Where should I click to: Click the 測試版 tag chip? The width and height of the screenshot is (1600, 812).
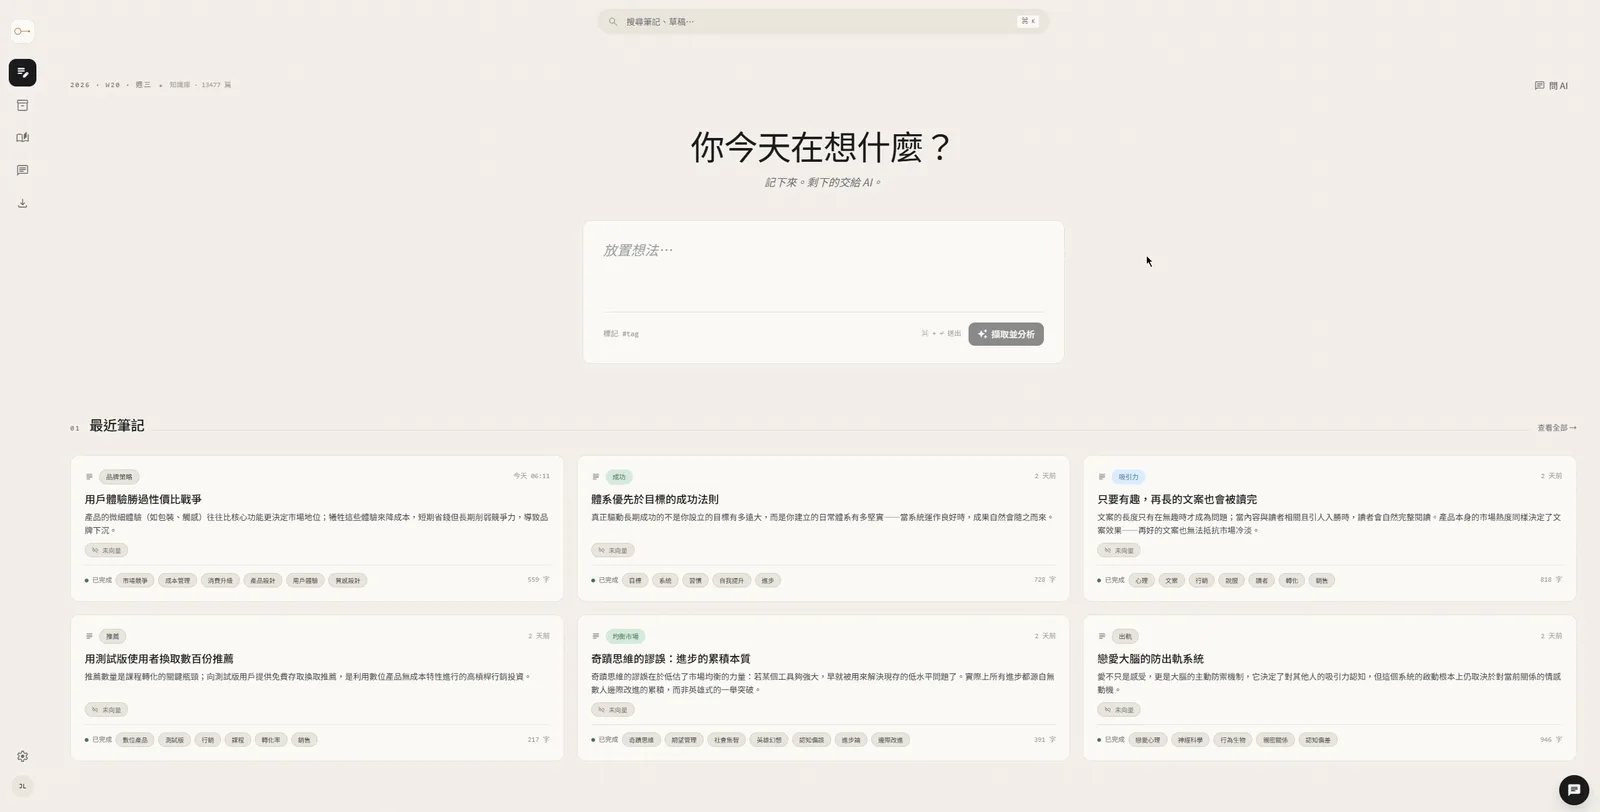pyautogui.click(x=174, y=741)
